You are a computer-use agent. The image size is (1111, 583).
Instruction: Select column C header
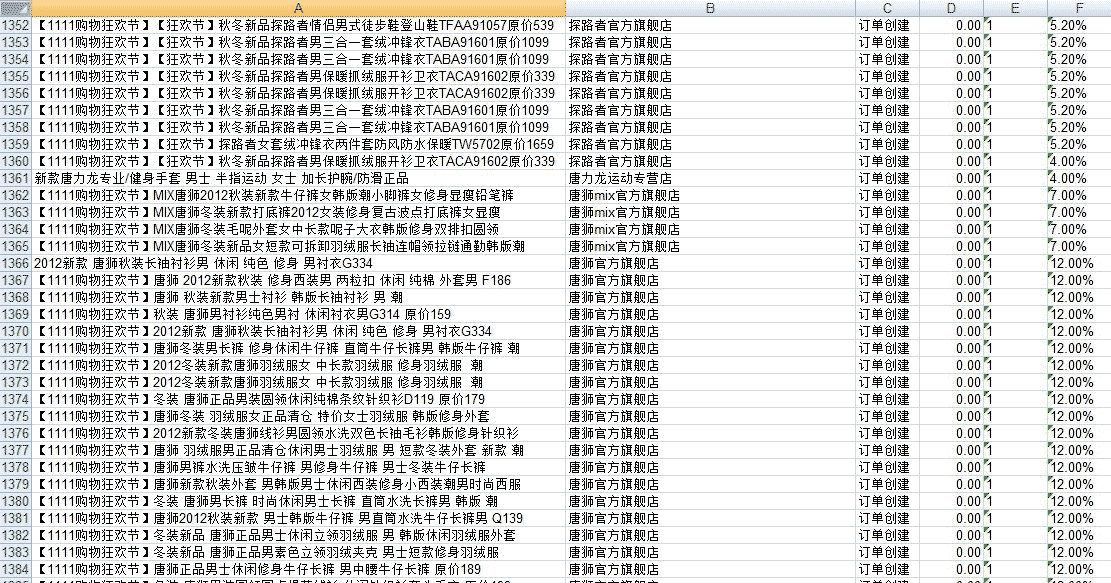[x=887, y=8]
